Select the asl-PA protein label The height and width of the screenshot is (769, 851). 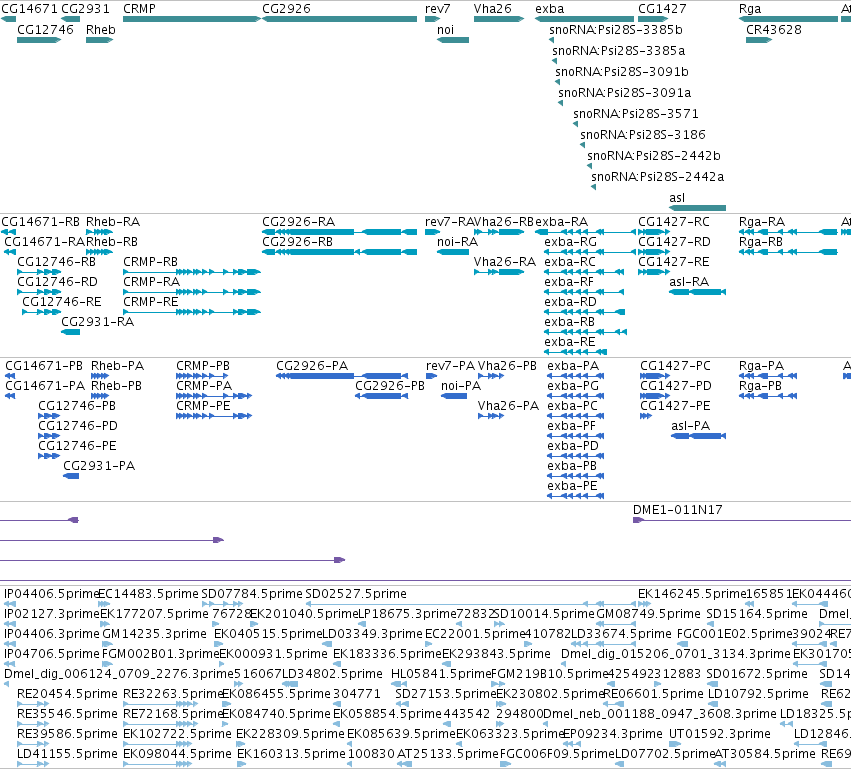[690, 427]
